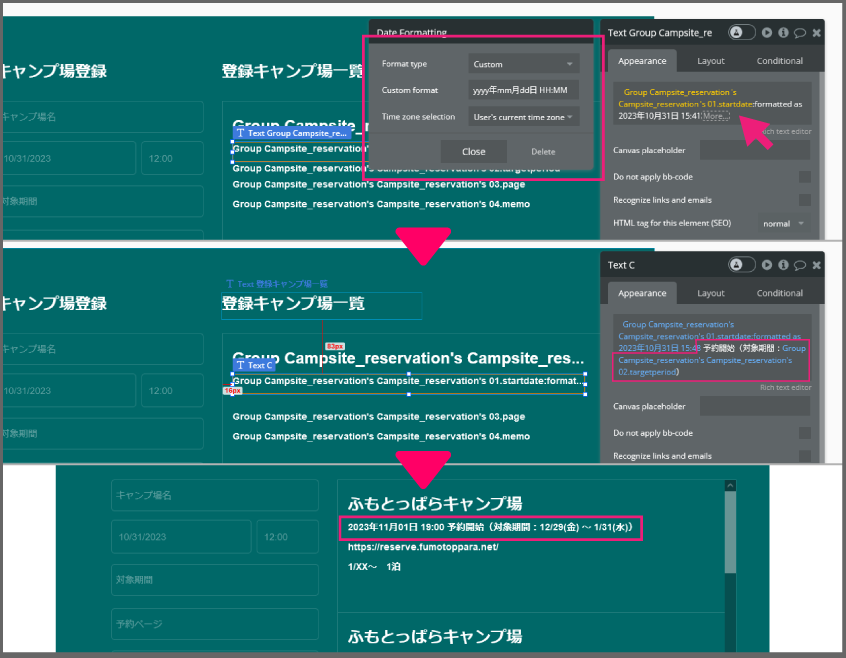Image resolution: width=846 pixels, height=658 pixels.
Task: Select the Layout tab in the Text C panel
Action: point(711,293)
